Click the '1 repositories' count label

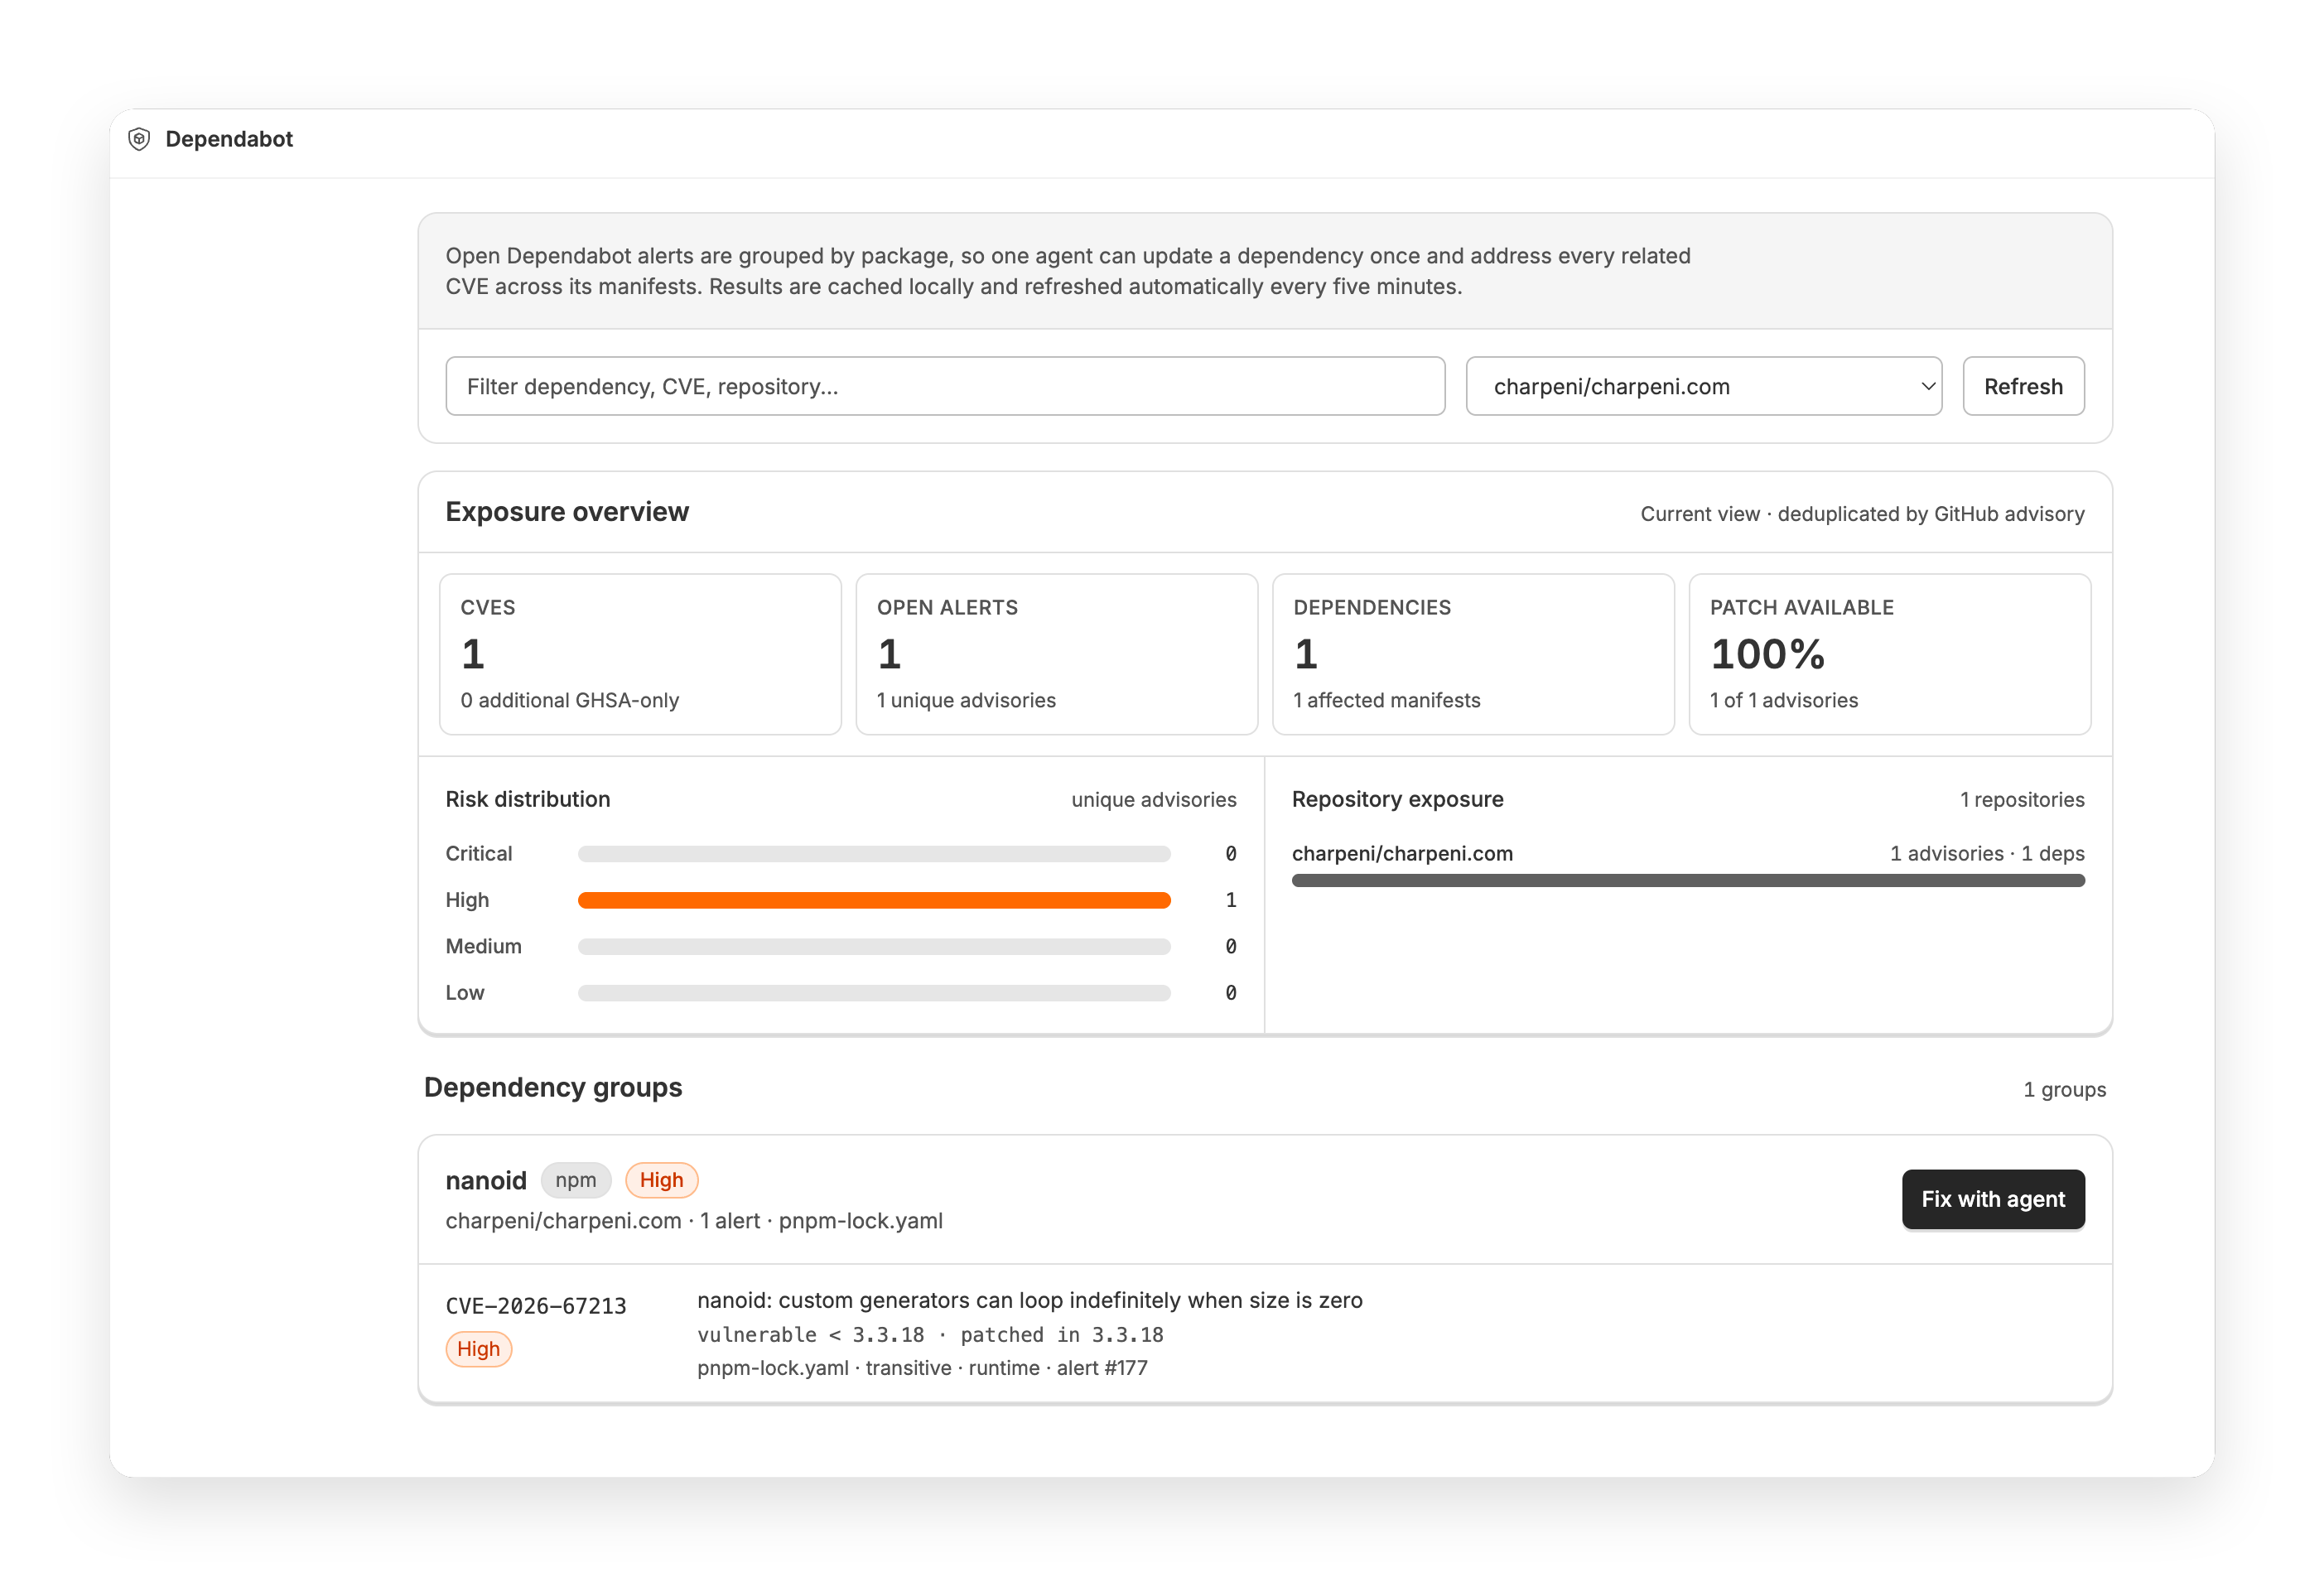point(2022,800)
